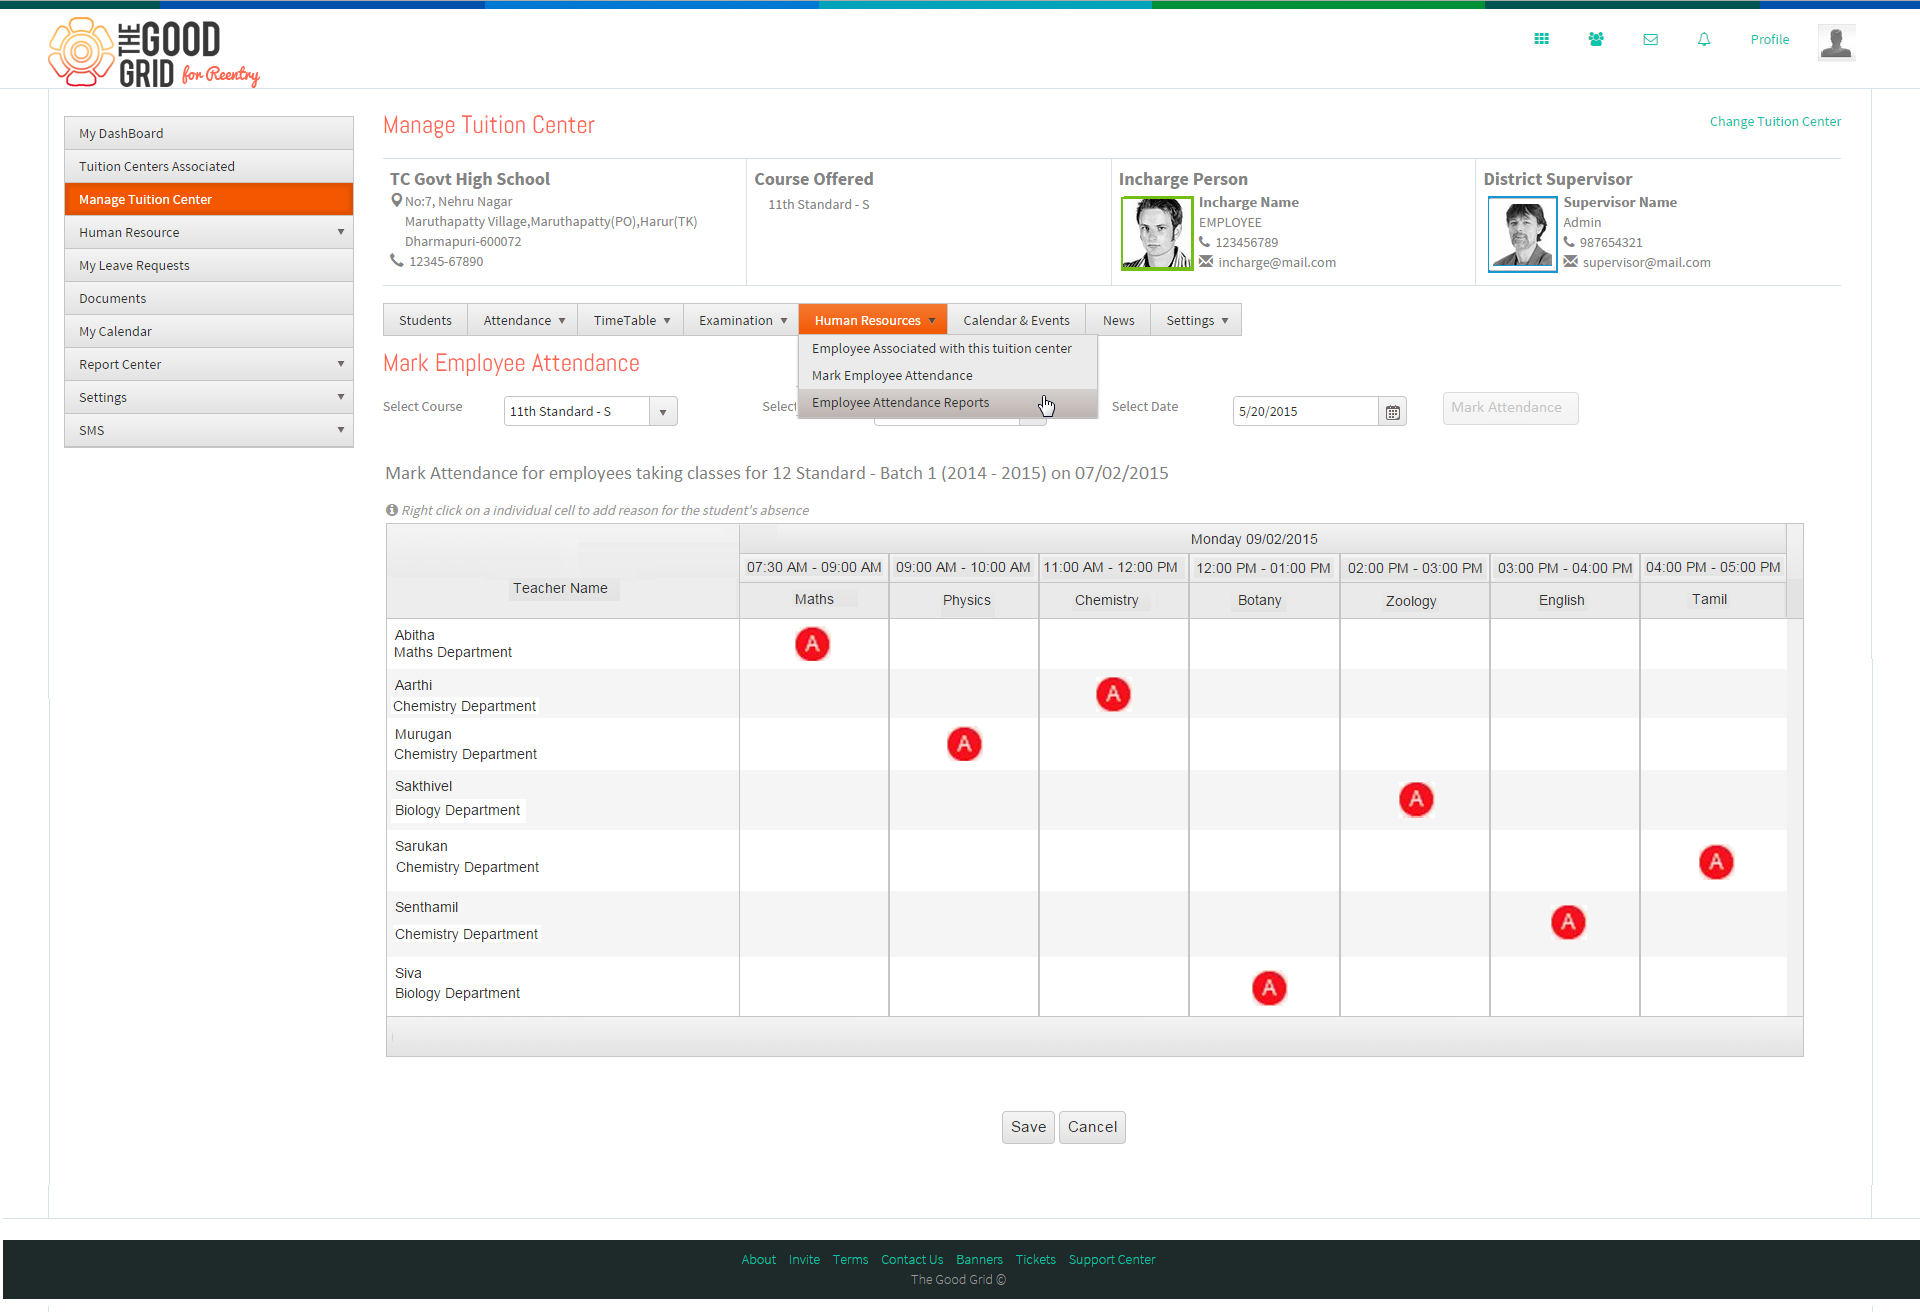The width and height of the screenshot is (1920, 1312).
Task: Open the date picker calendar icon
Action: 1392,412
